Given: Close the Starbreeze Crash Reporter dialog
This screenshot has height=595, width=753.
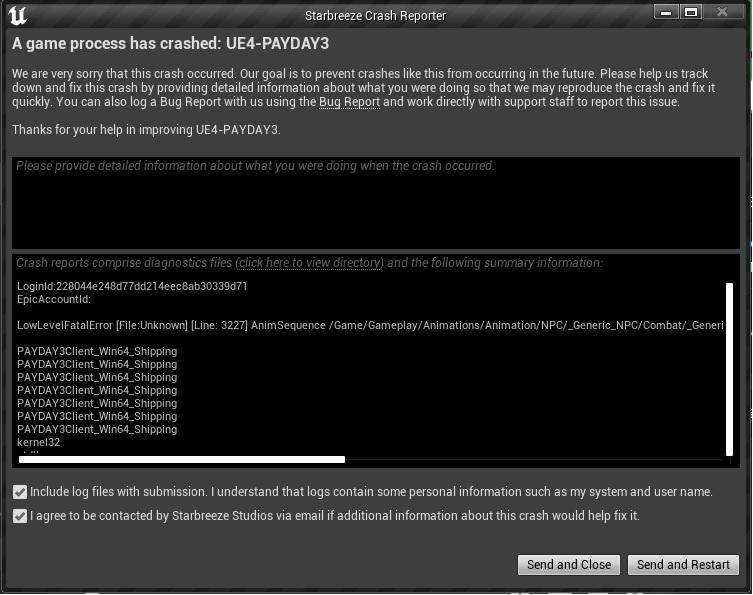Looking at the screenshot, I should pos(723,12).
